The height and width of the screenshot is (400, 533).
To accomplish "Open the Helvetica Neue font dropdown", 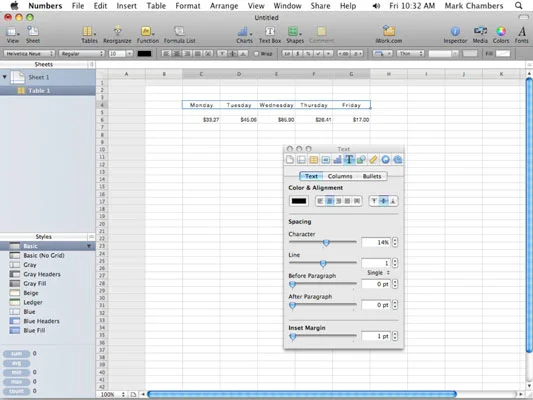I will 29,54.
